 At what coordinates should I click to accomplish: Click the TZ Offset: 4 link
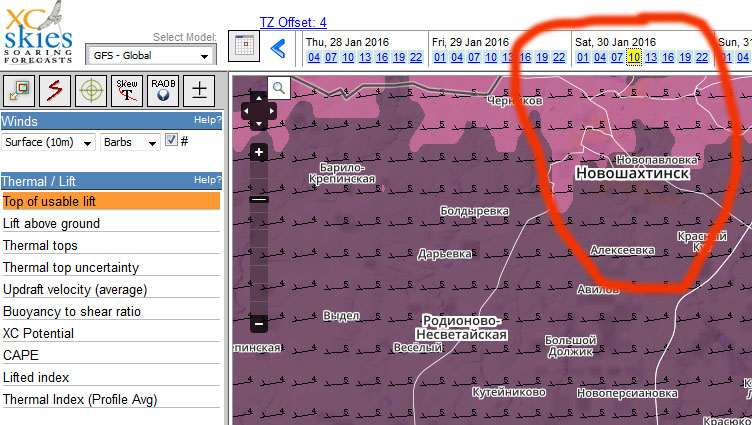293,22
